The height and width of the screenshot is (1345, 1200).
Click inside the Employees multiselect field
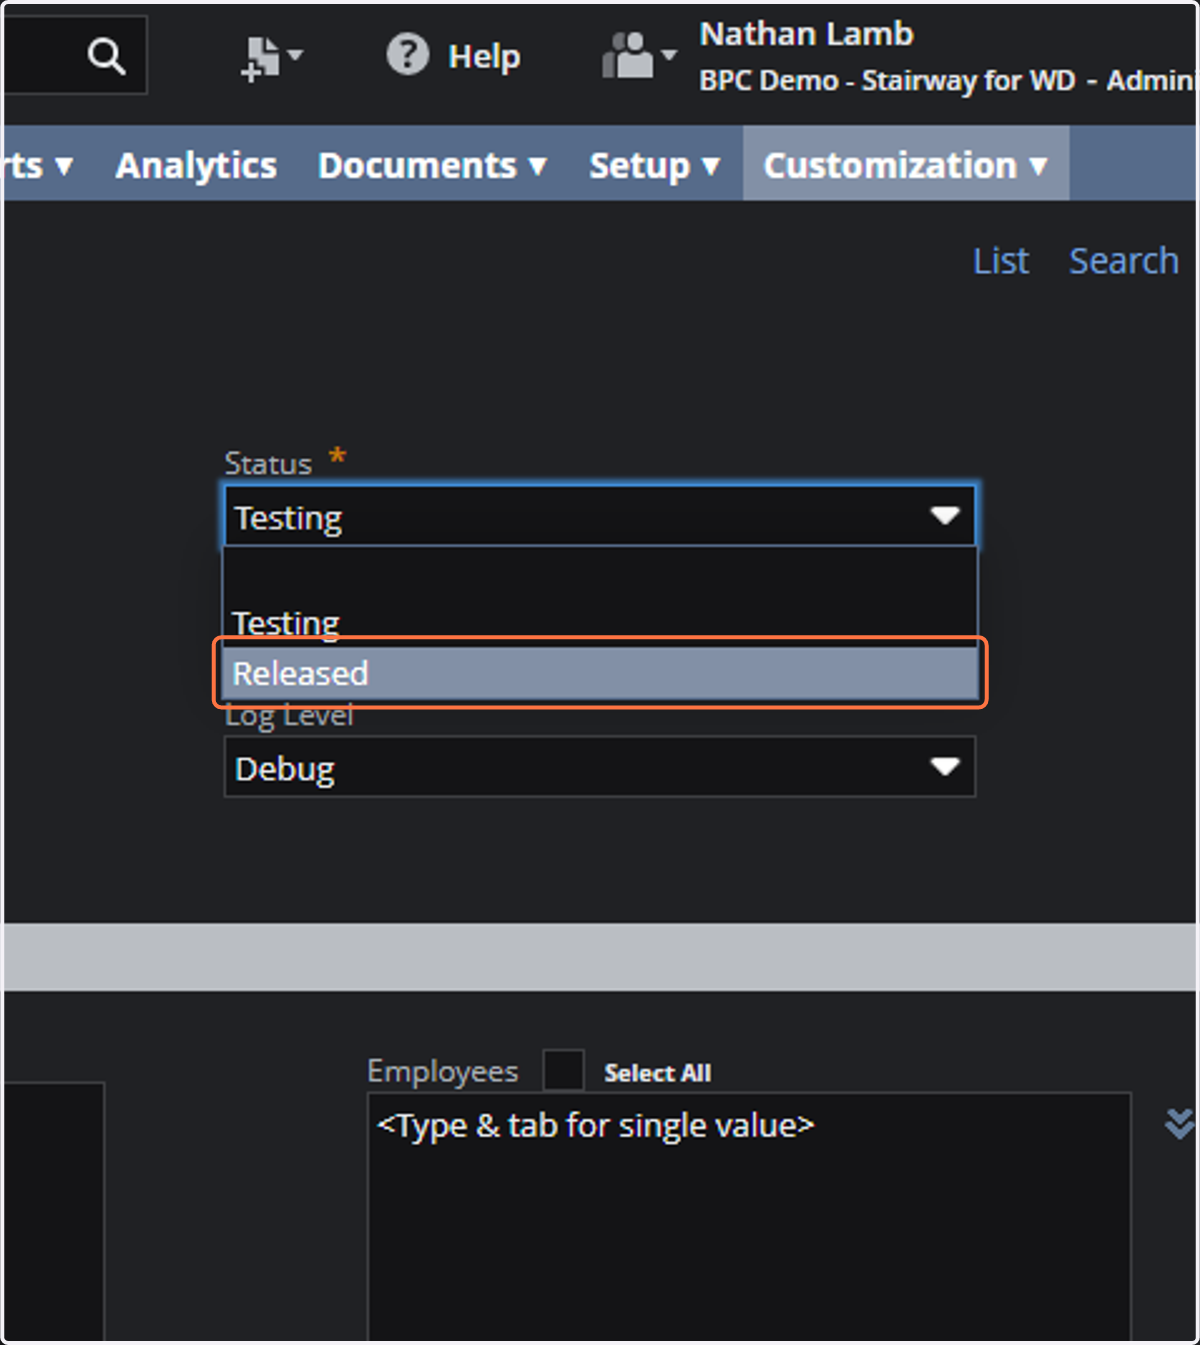pos(749,1217)
